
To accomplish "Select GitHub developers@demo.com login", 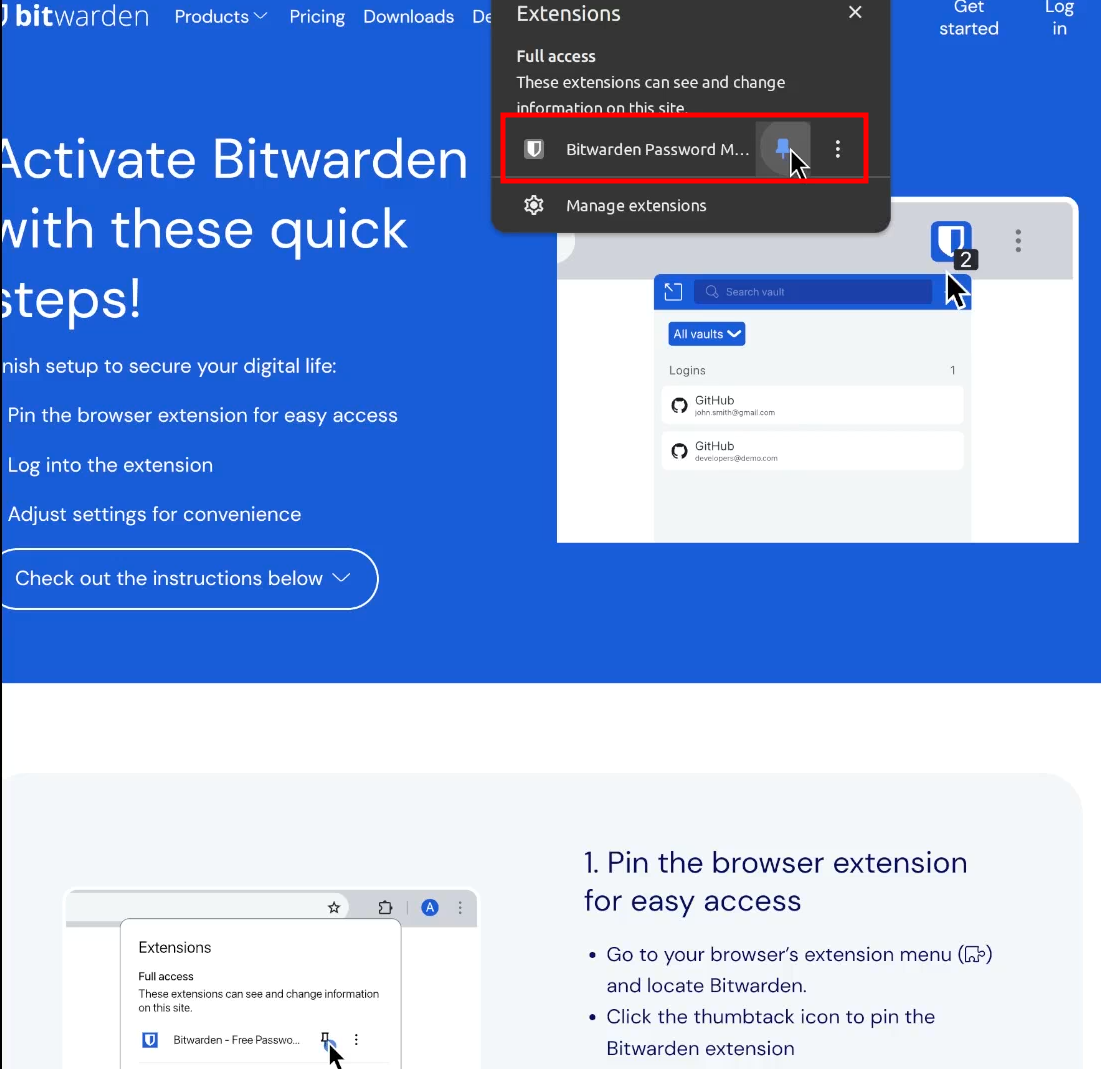I will [812, 451].
